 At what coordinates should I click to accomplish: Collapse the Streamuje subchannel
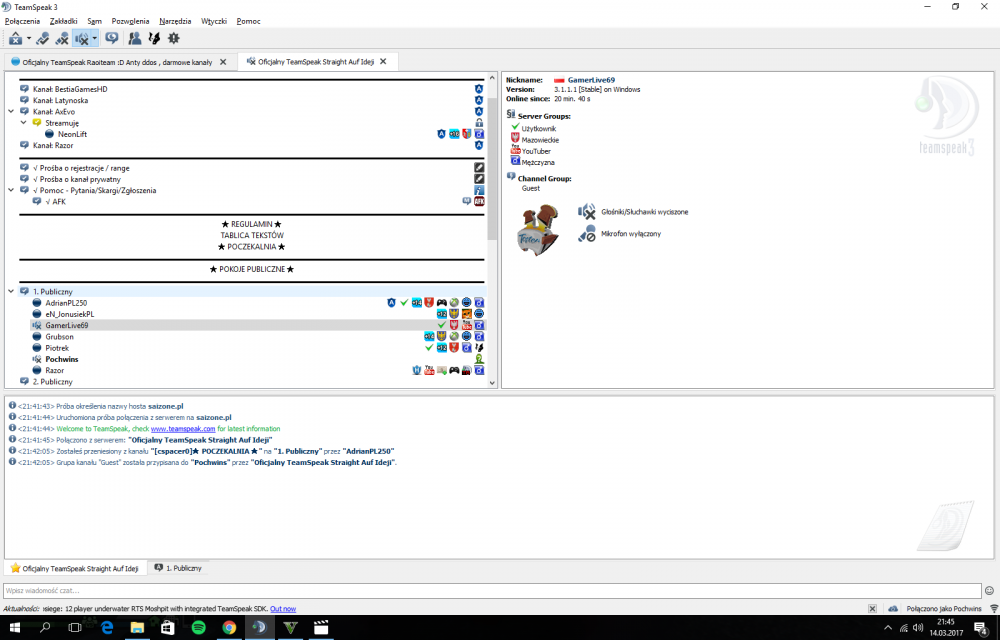[24, 123]
